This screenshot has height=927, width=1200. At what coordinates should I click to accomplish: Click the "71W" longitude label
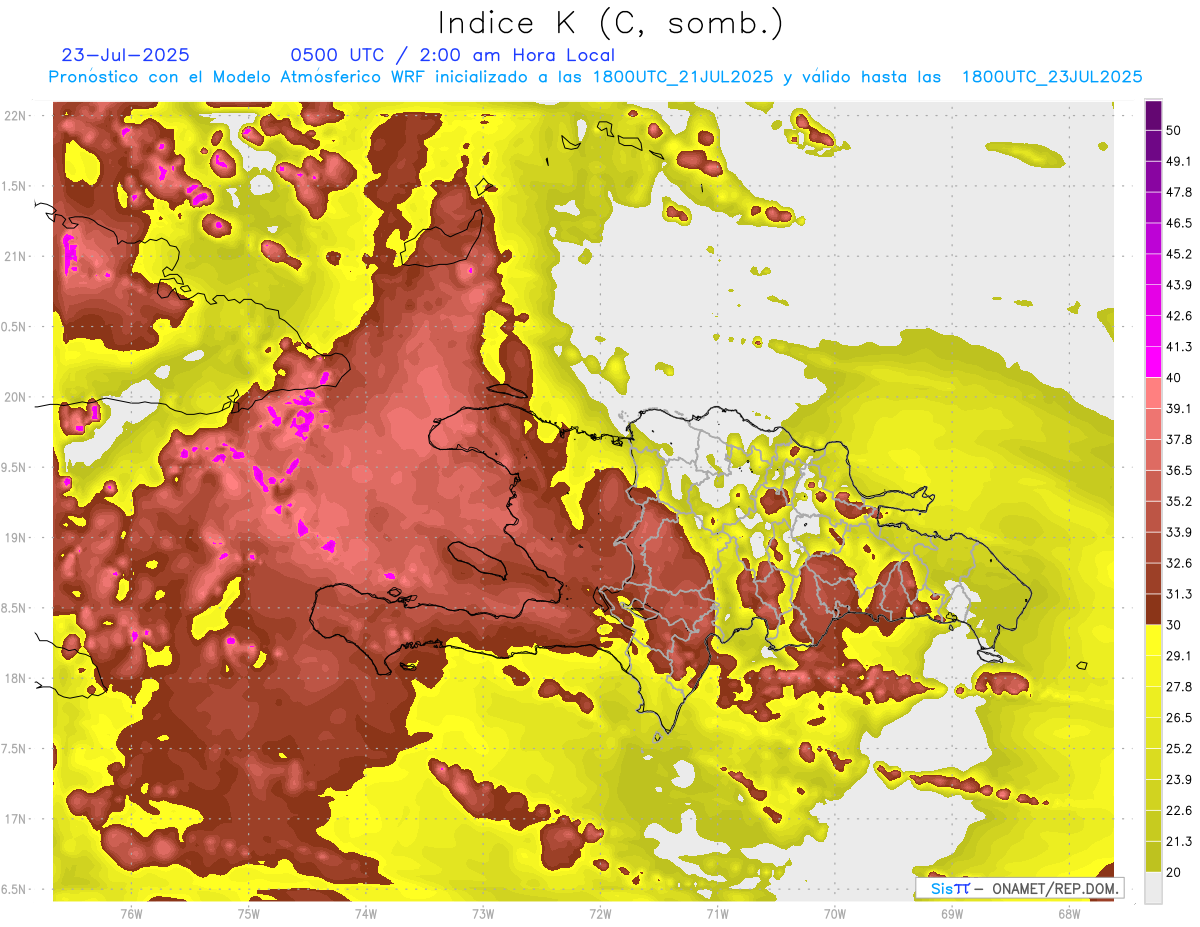coord(717,913)
